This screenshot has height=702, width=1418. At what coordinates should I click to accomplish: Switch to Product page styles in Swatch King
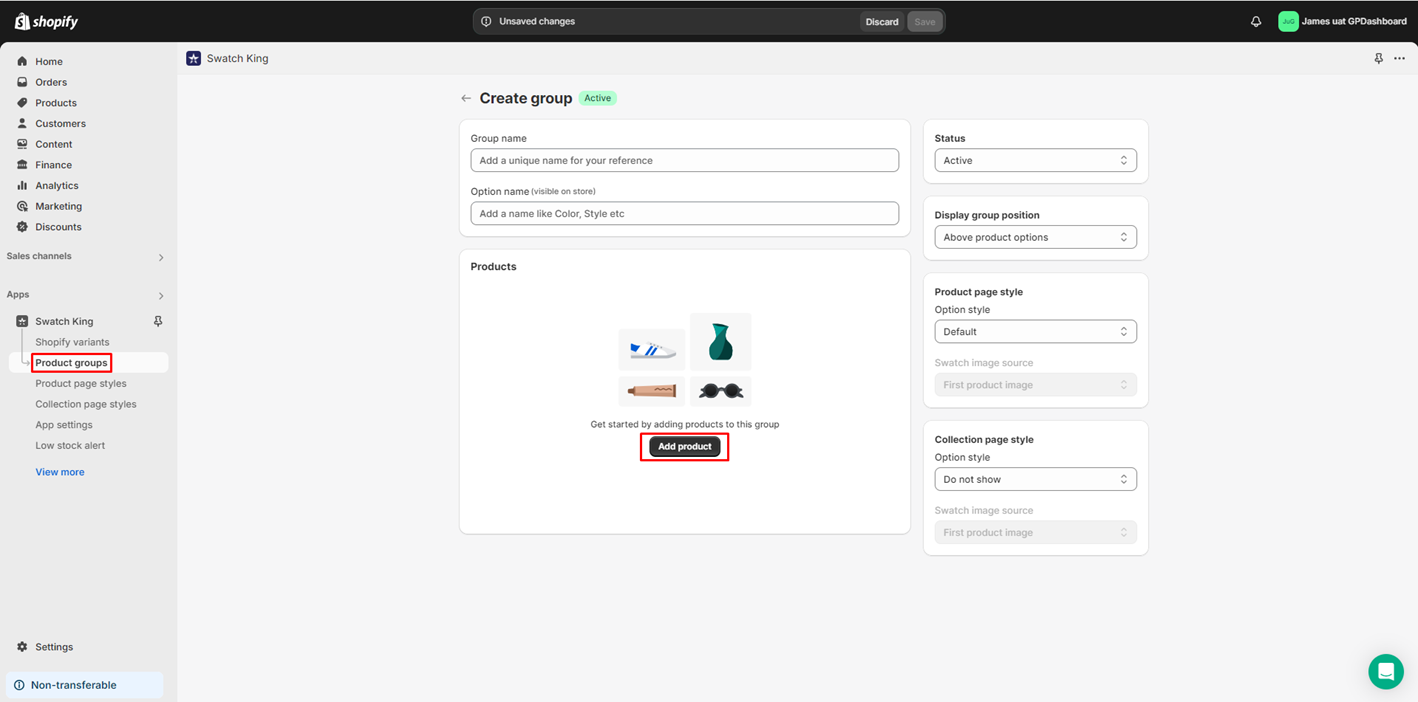80,383
